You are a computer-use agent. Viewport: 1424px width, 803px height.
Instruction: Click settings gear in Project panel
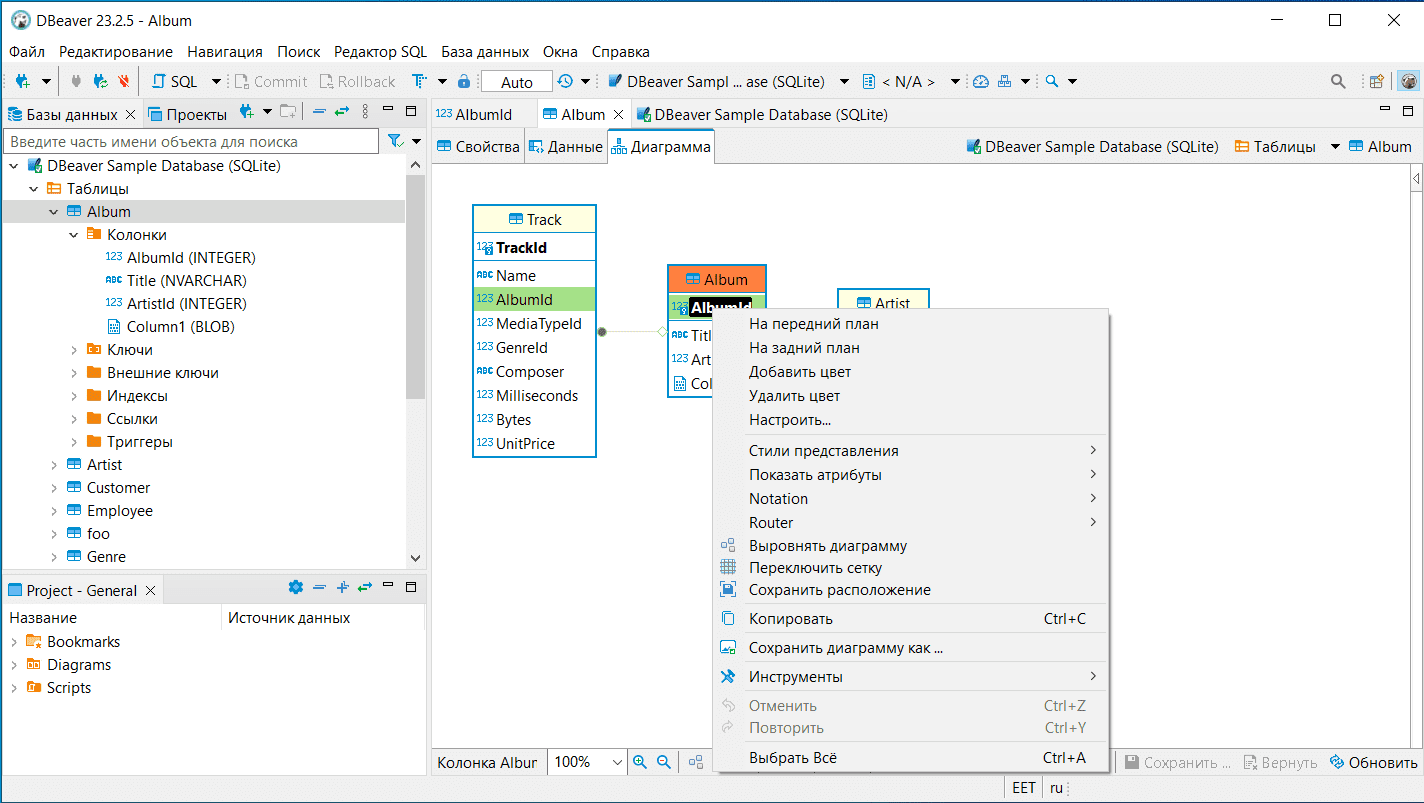(x=295, y=588)
